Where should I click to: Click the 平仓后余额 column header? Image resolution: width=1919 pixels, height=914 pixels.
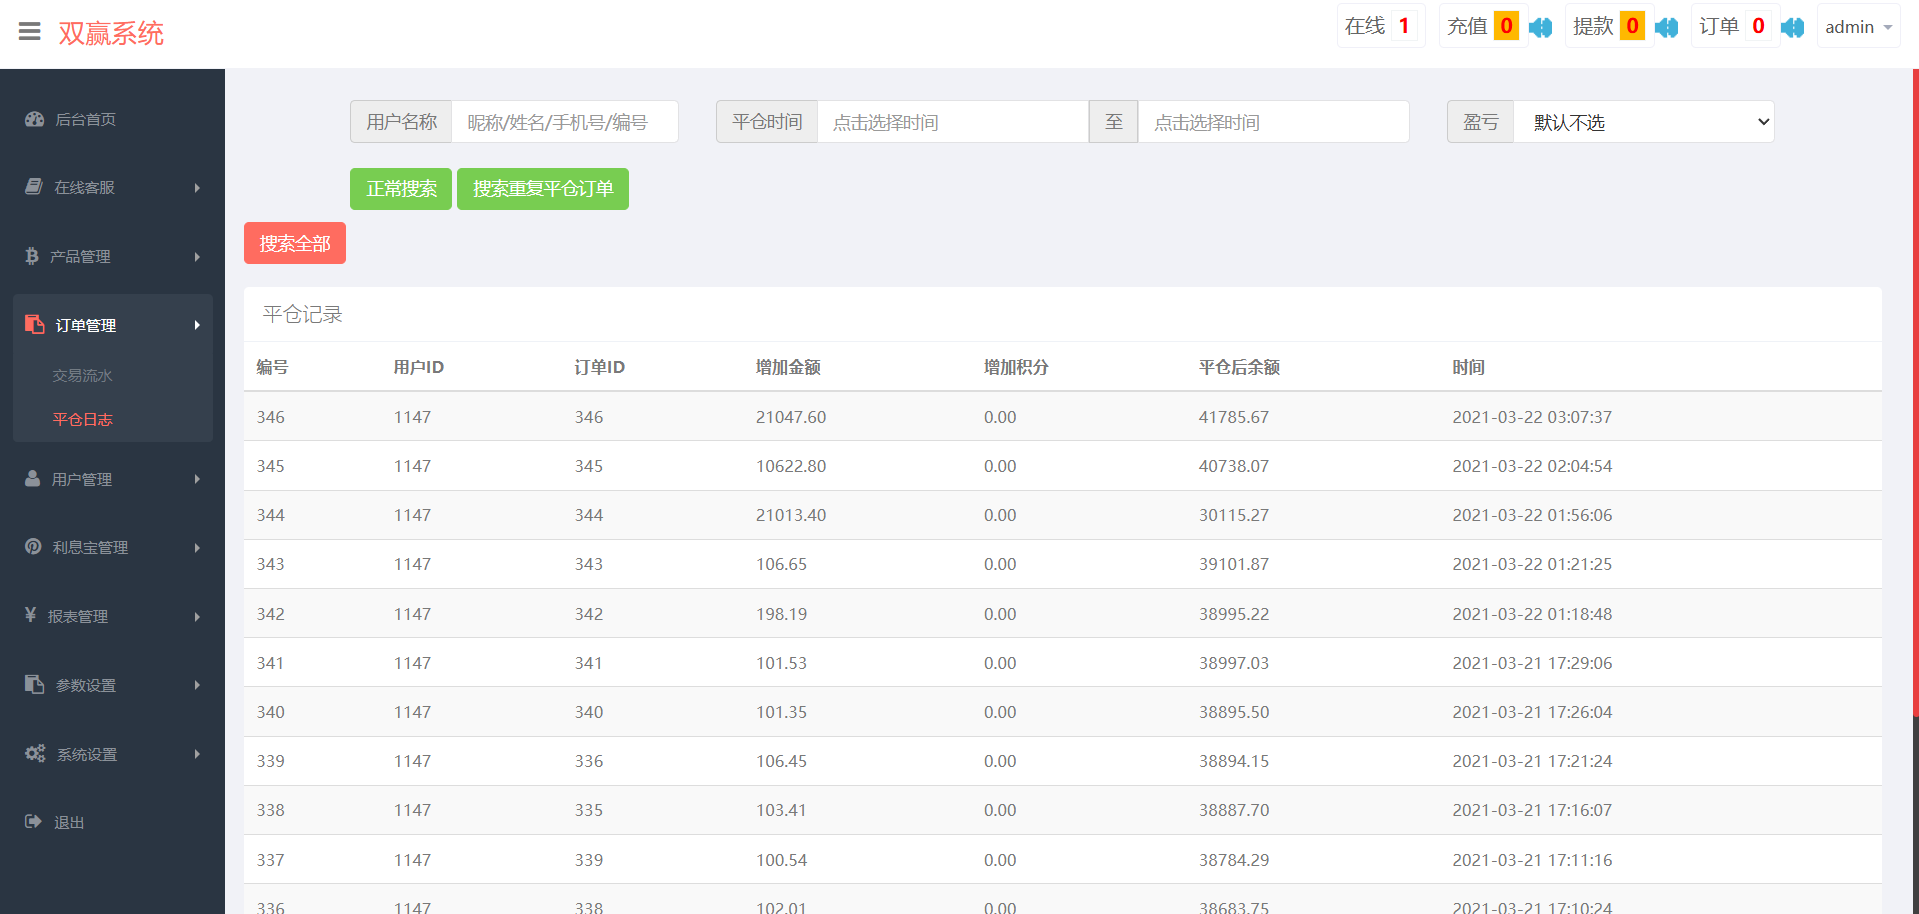point(1239,367)
